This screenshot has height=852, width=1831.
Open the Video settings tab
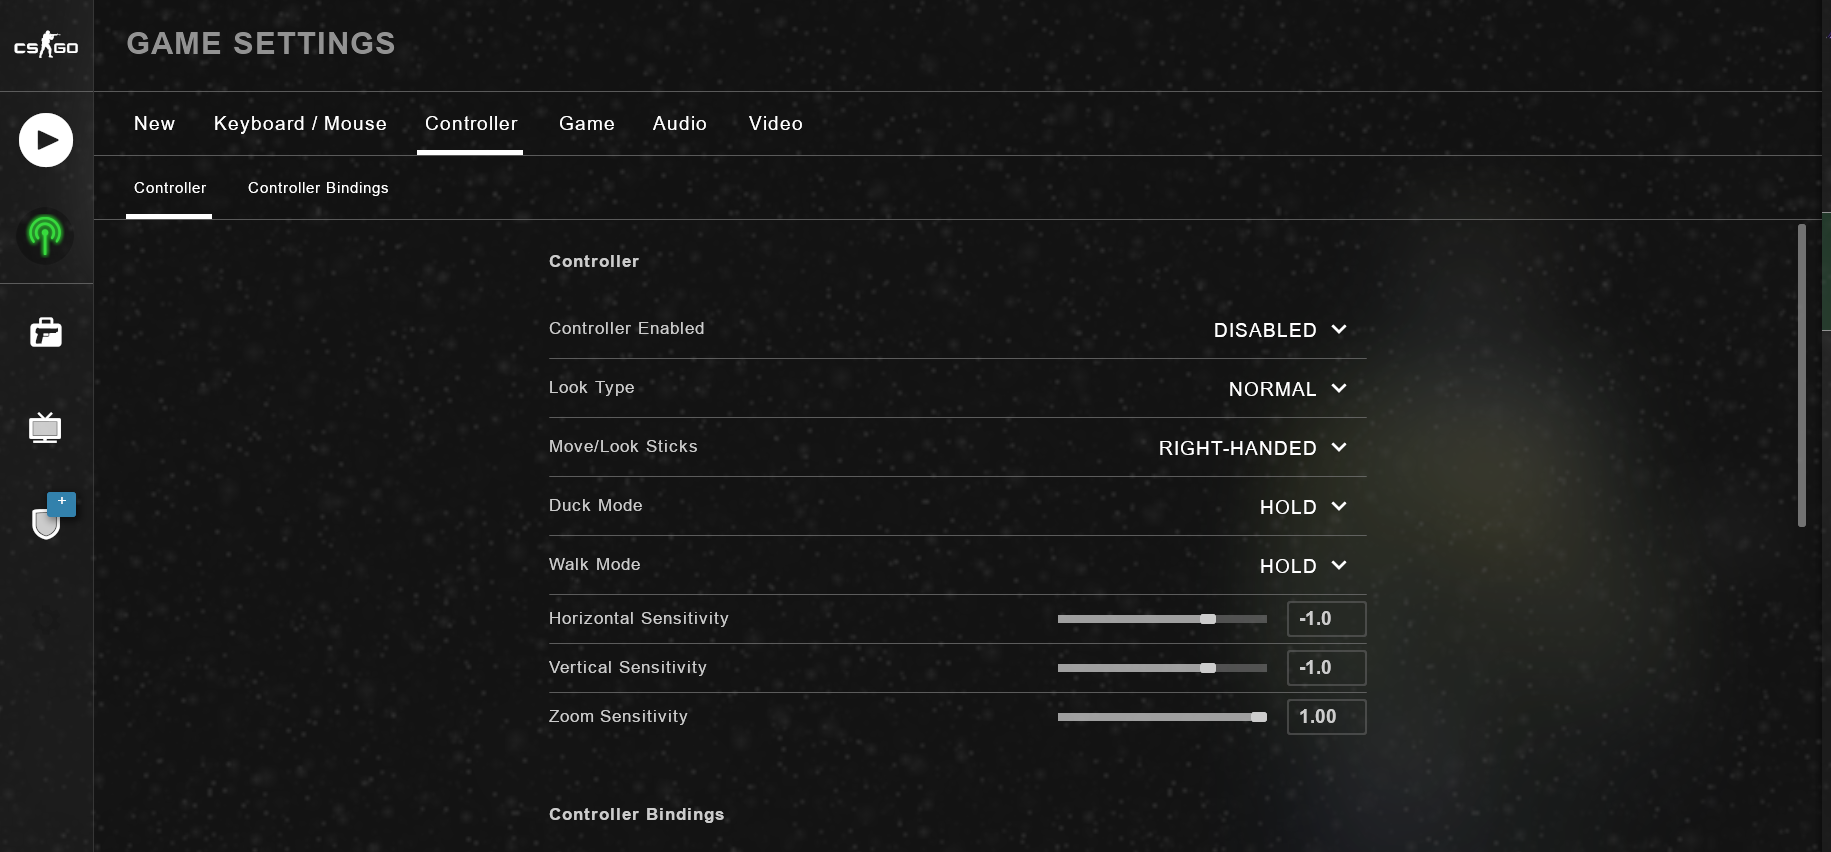pos(775,124)
